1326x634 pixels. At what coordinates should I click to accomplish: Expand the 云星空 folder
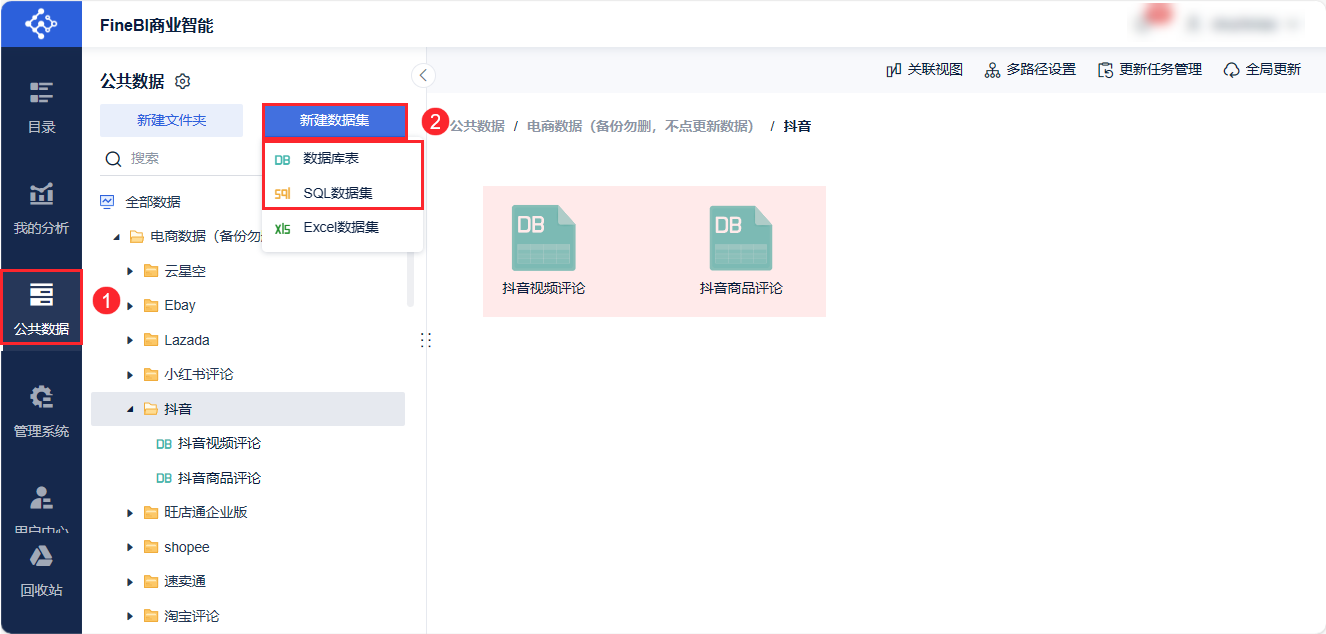130,271
